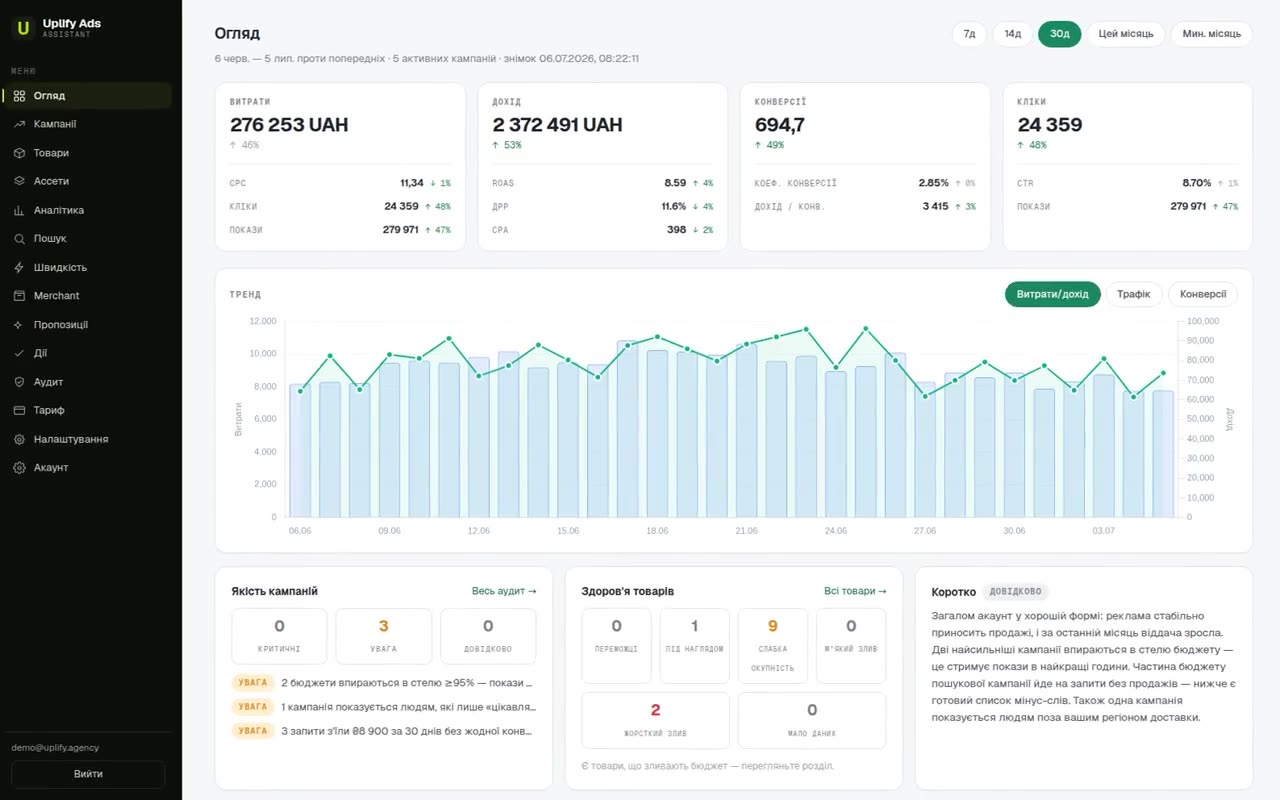
Task: Open the Аудит shield icon
Action: [19, 382]
